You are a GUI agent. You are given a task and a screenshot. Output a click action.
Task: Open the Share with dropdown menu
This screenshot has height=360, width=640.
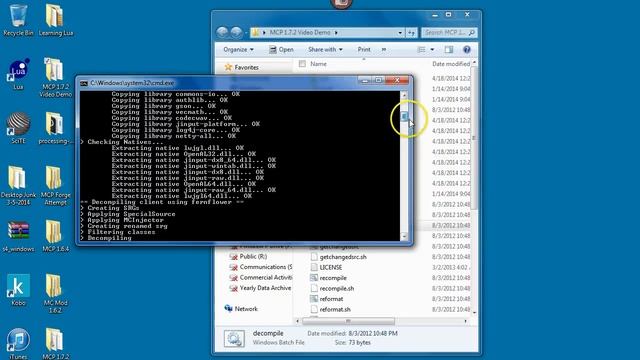(x=325, y=49)
